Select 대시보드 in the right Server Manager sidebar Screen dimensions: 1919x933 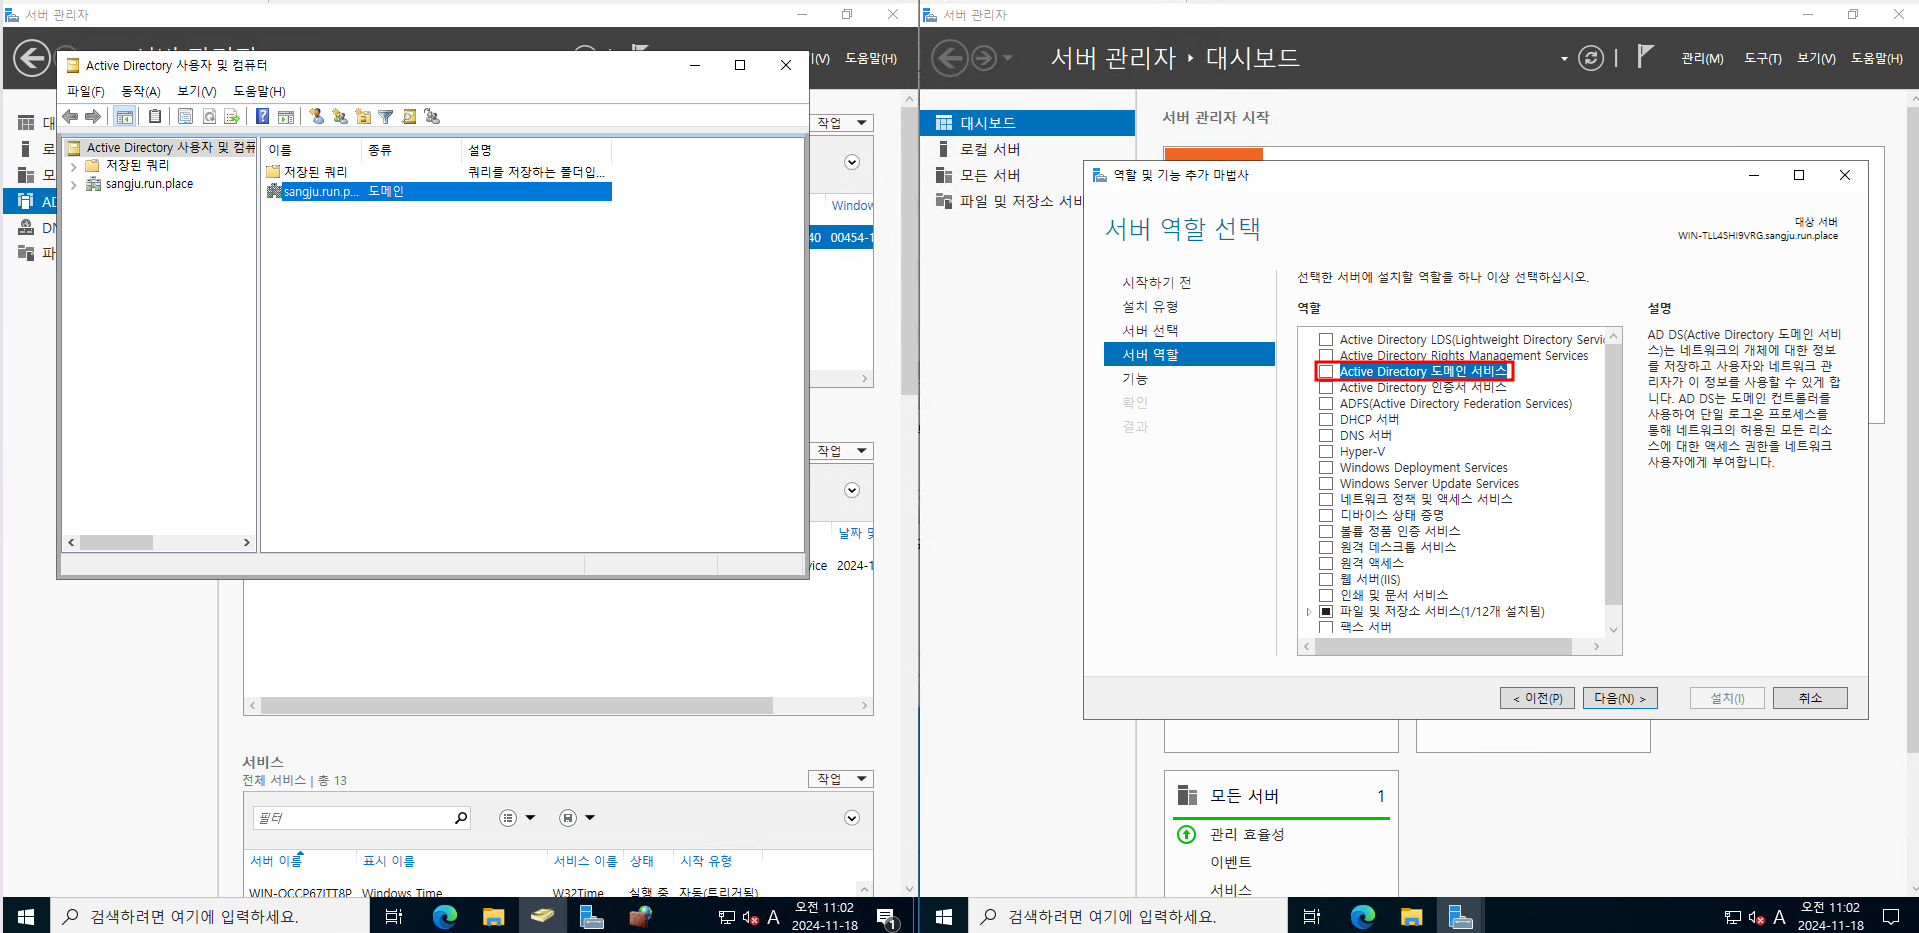tap(1027, 123)
